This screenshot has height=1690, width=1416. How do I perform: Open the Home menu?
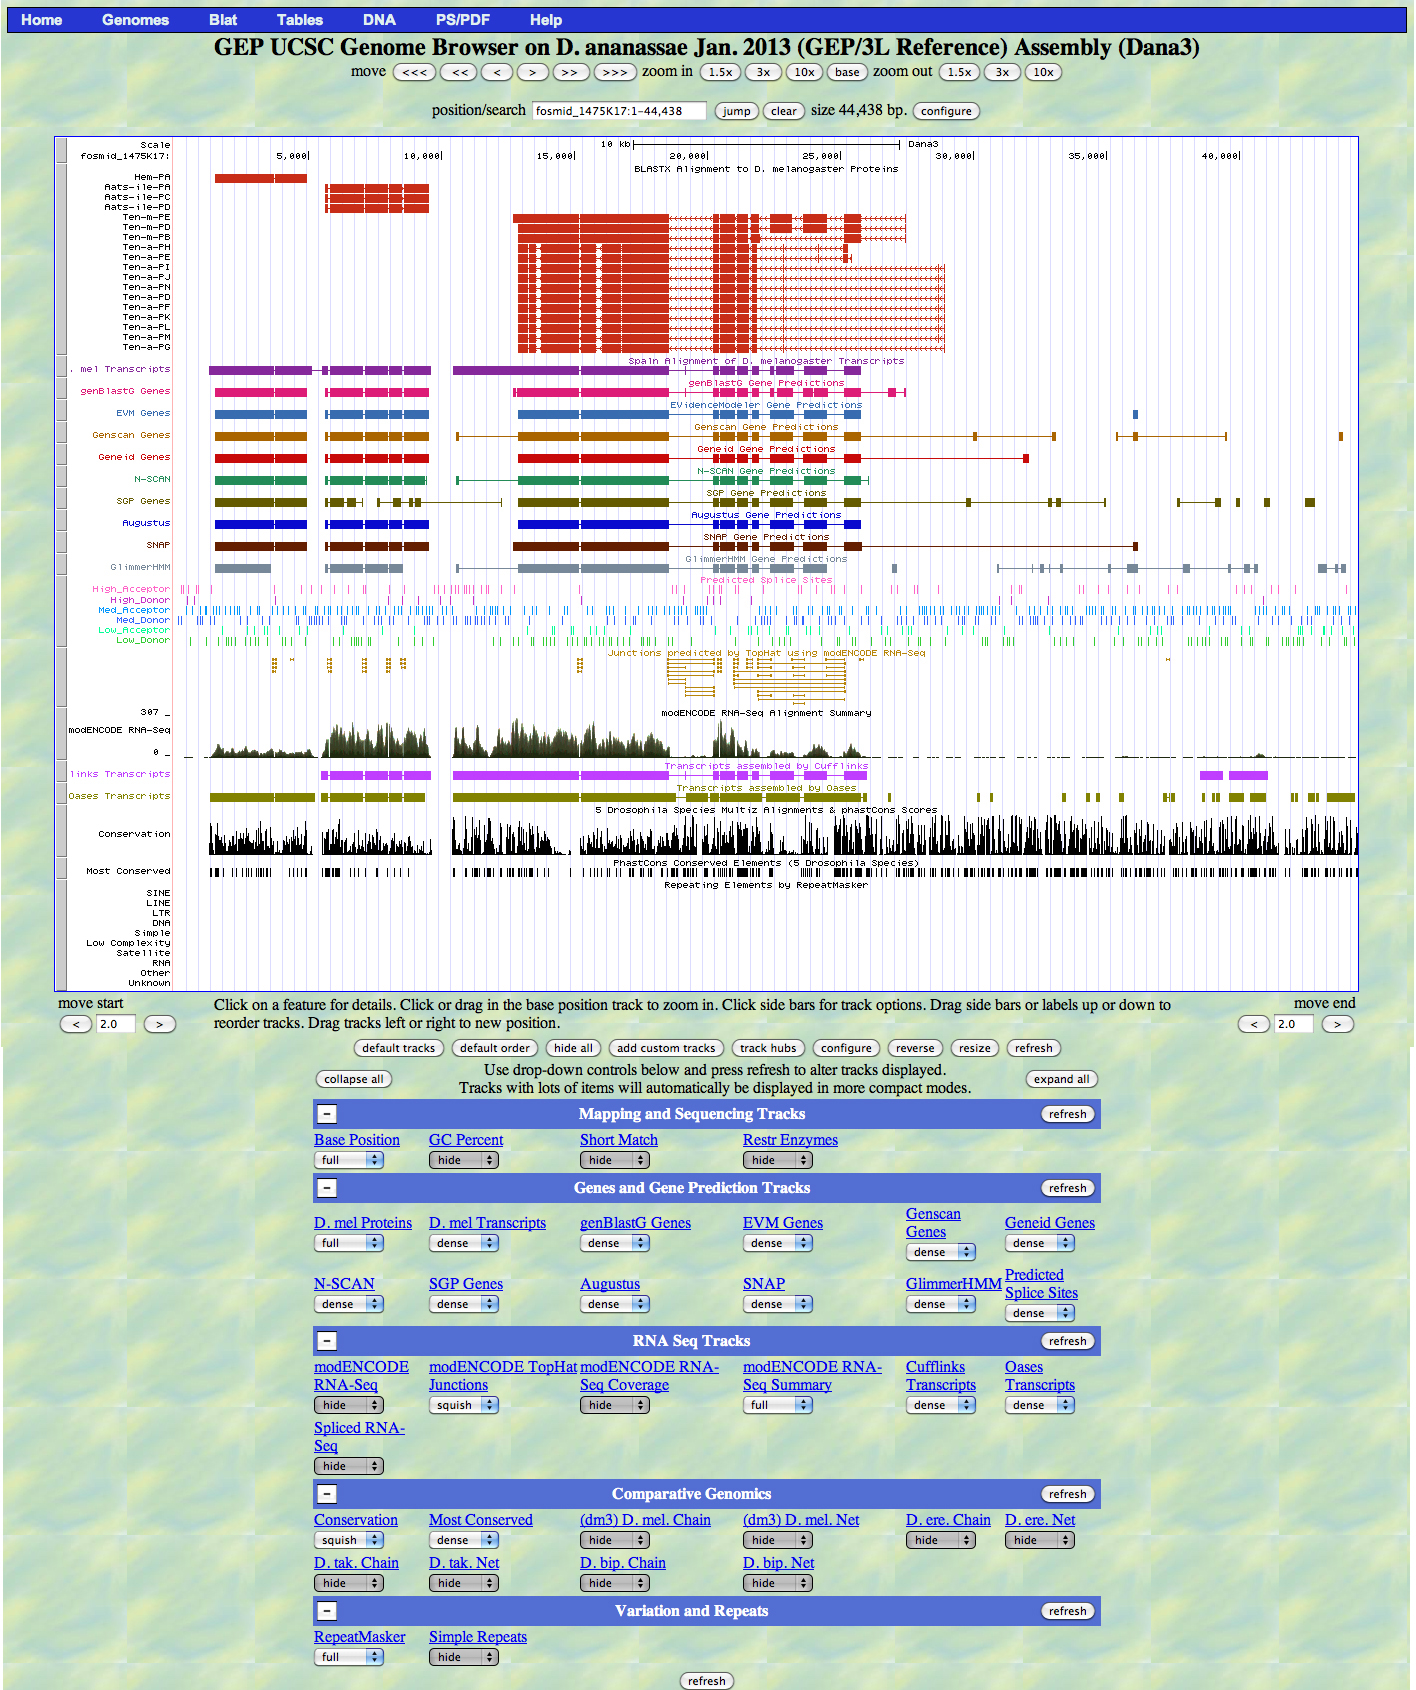(42, 20)
